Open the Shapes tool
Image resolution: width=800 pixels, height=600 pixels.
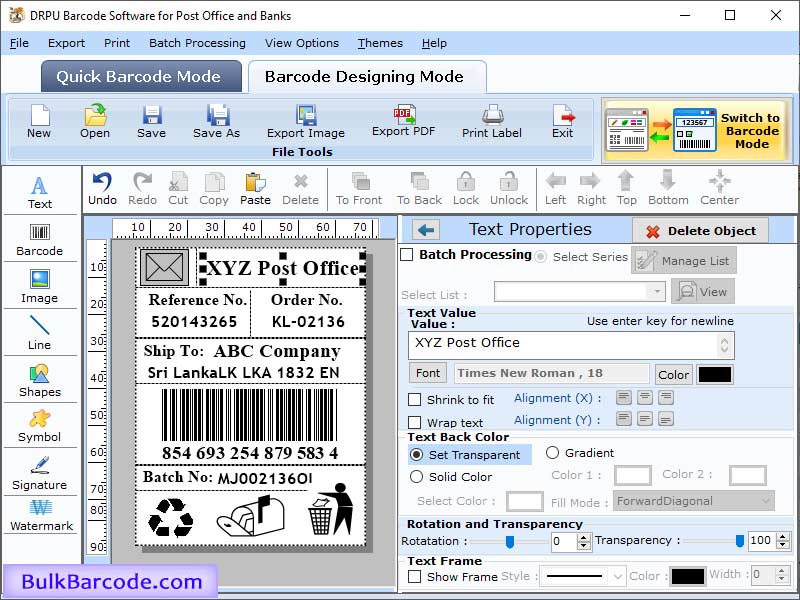40,381
